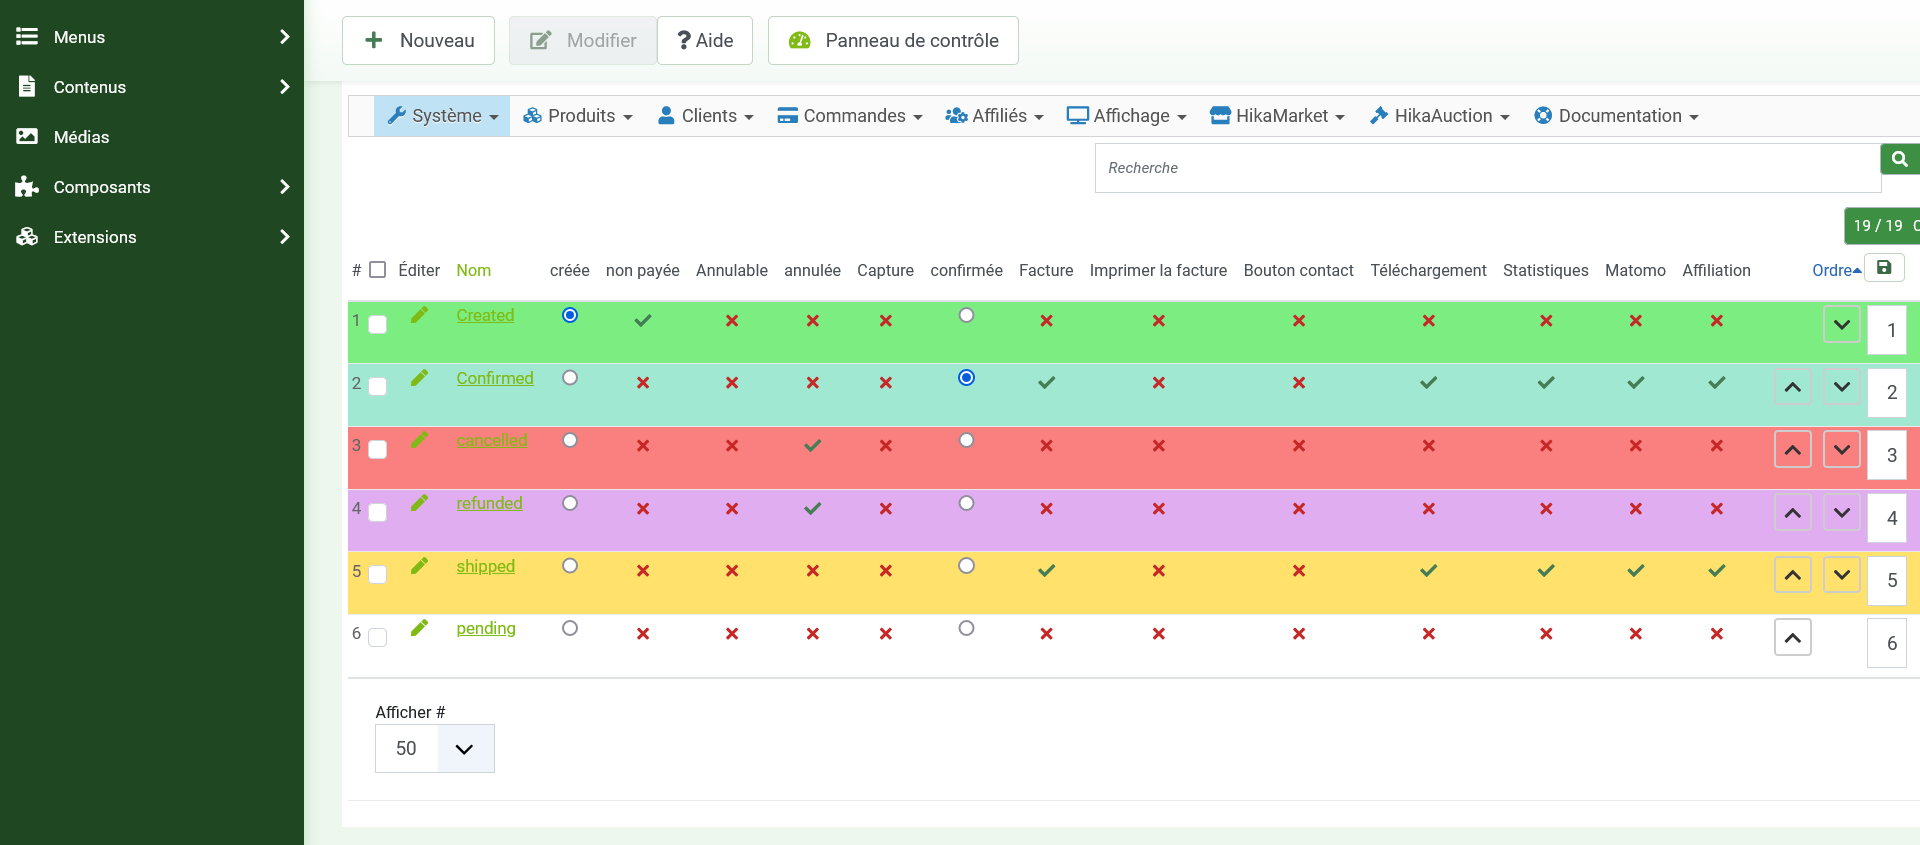This screenshot has width=1920, height=845.
Task: Expand the Menus sidebar section
Action: coord(152,37)
